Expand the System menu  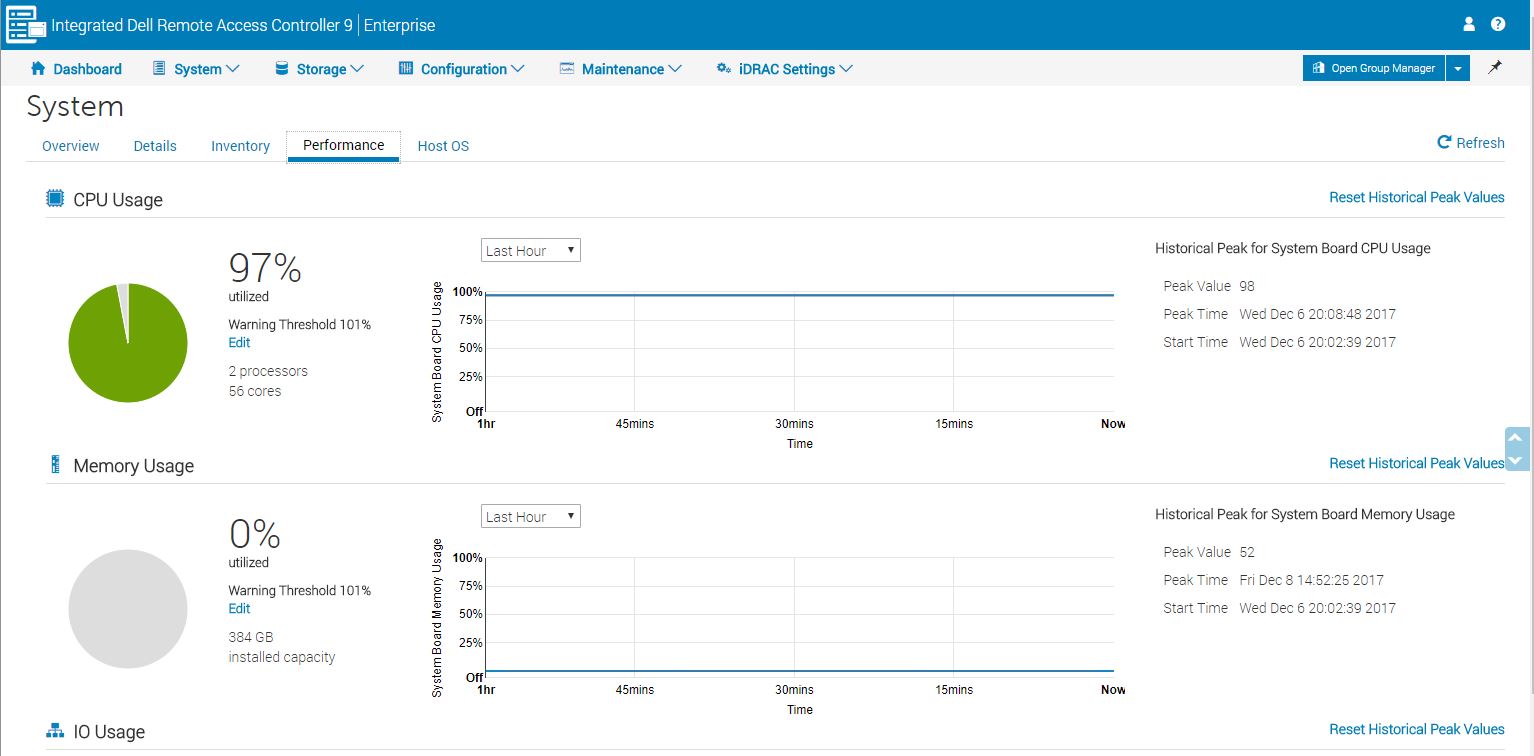(196, 69)
